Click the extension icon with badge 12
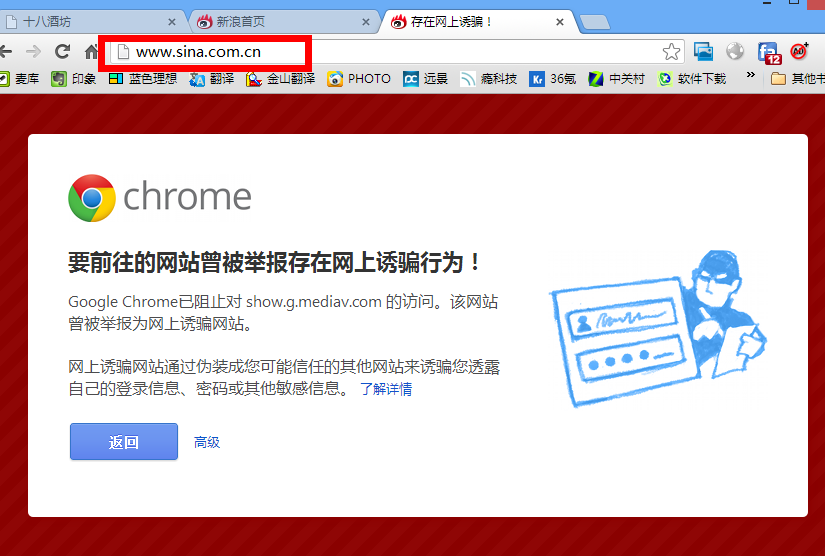The image size is (825, 556). pyautogui.click(x=768, y=52)
